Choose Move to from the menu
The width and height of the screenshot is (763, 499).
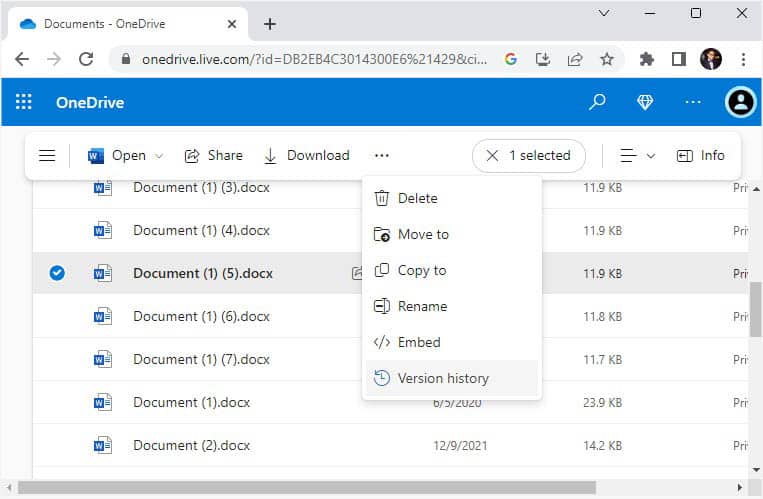452,234
